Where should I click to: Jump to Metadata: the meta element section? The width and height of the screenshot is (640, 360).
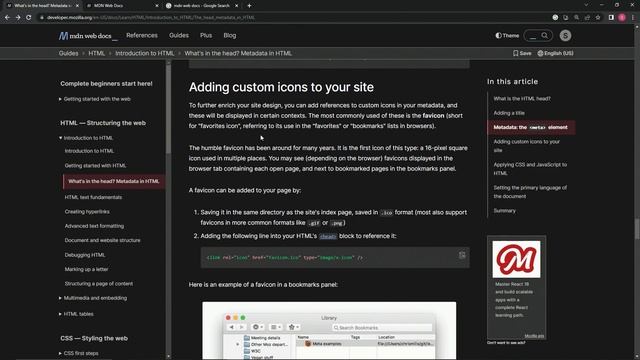(530, 127)
